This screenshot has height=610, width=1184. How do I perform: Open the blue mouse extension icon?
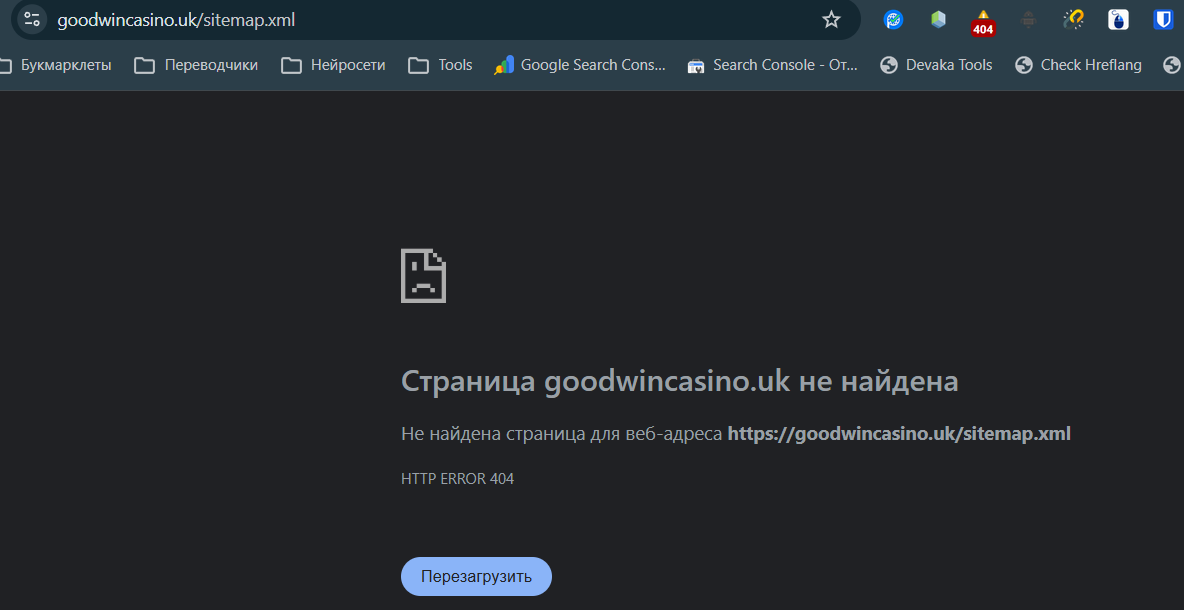pyautogui.click(x=1118, y=20)
